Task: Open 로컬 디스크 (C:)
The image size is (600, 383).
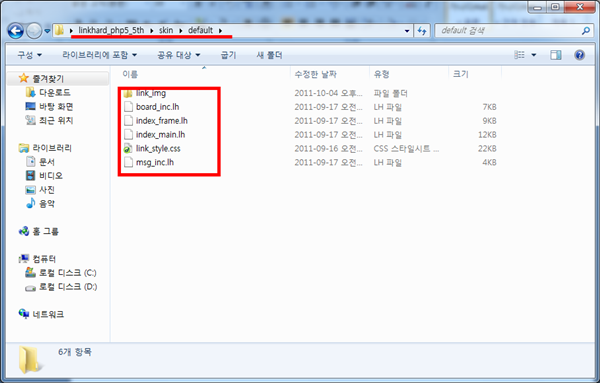Action: [x=68, y=273]
